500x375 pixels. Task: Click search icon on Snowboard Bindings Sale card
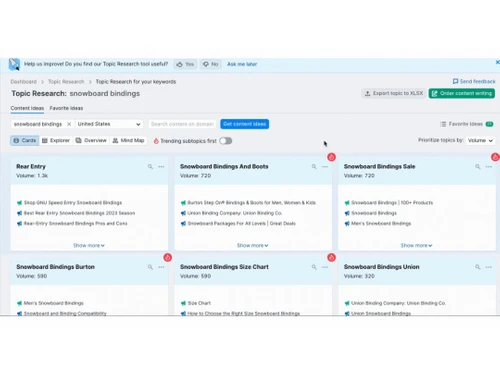tap(478, 166)
